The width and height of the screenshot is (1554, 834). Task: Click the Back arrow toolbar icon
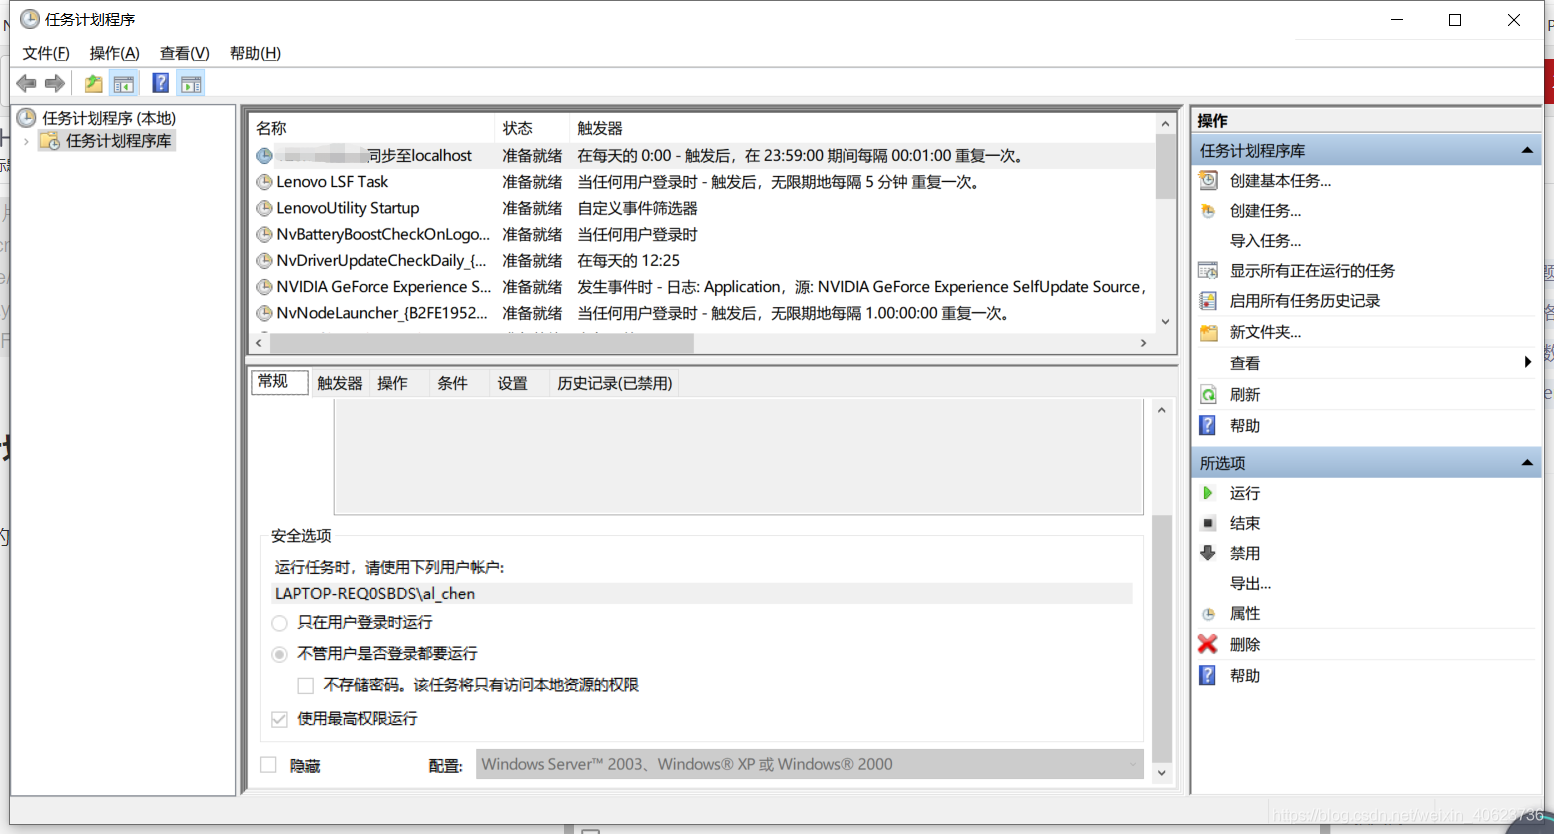point(27,83)
